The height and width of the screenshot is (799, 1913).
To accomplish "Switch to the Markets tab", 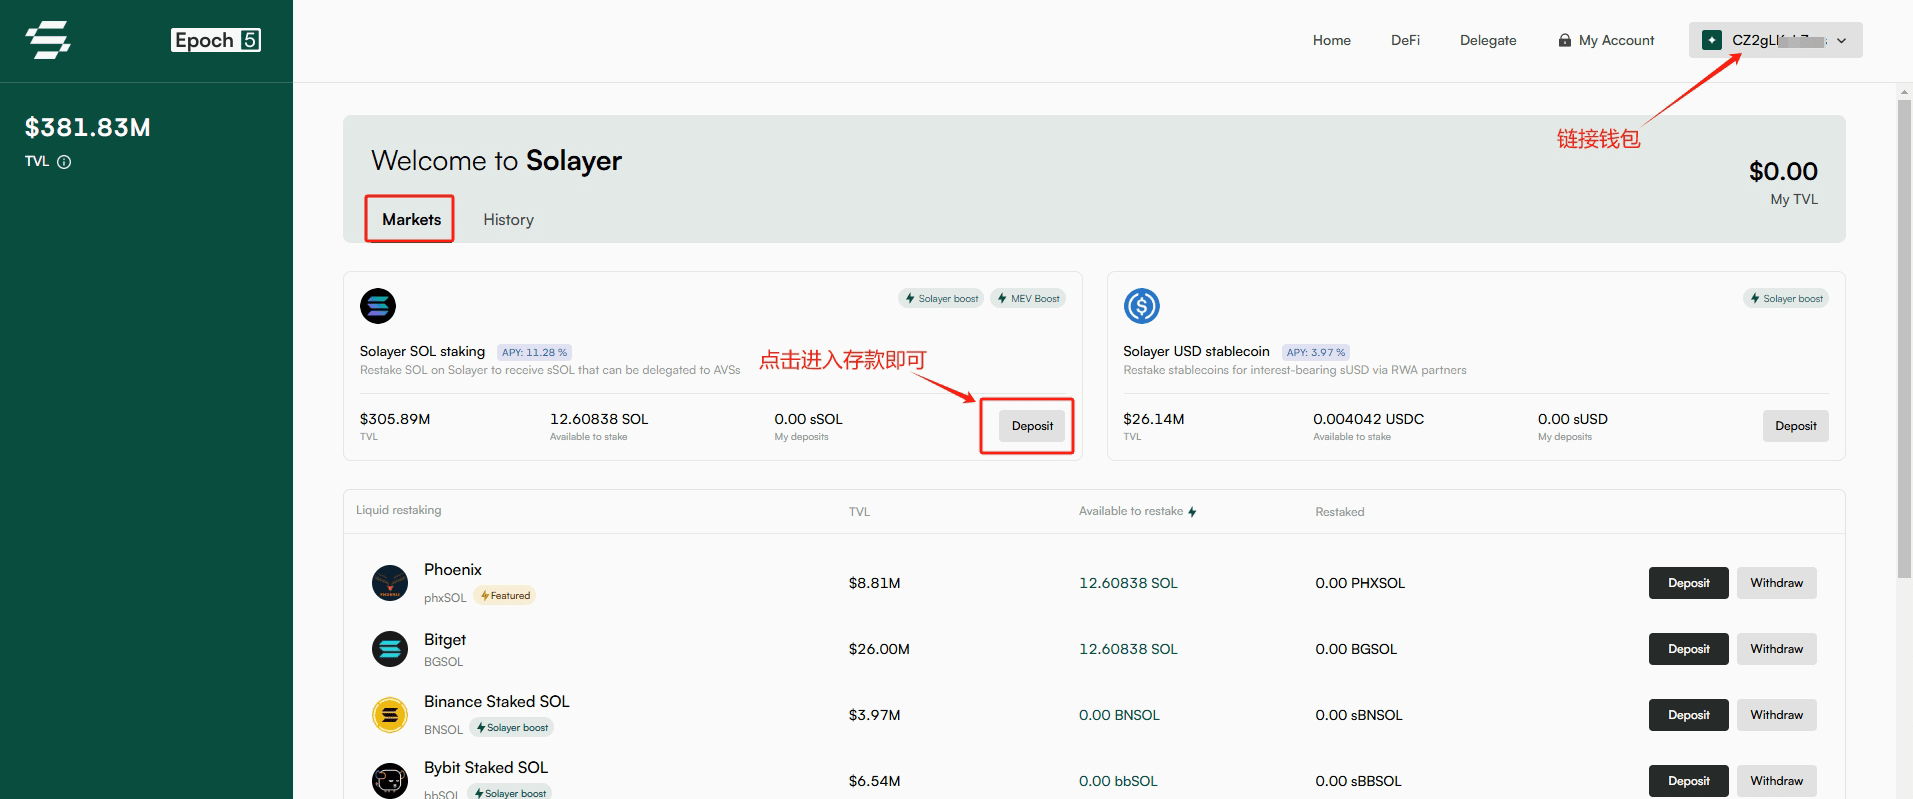I will (411, 219).
